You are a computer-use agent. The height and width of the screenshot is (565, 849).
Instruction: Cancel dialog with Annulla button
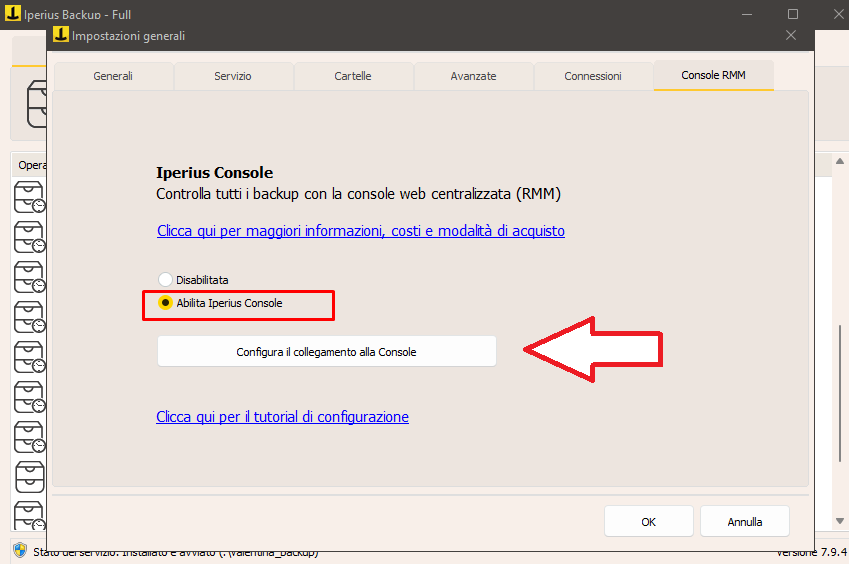tap(744, 522)
